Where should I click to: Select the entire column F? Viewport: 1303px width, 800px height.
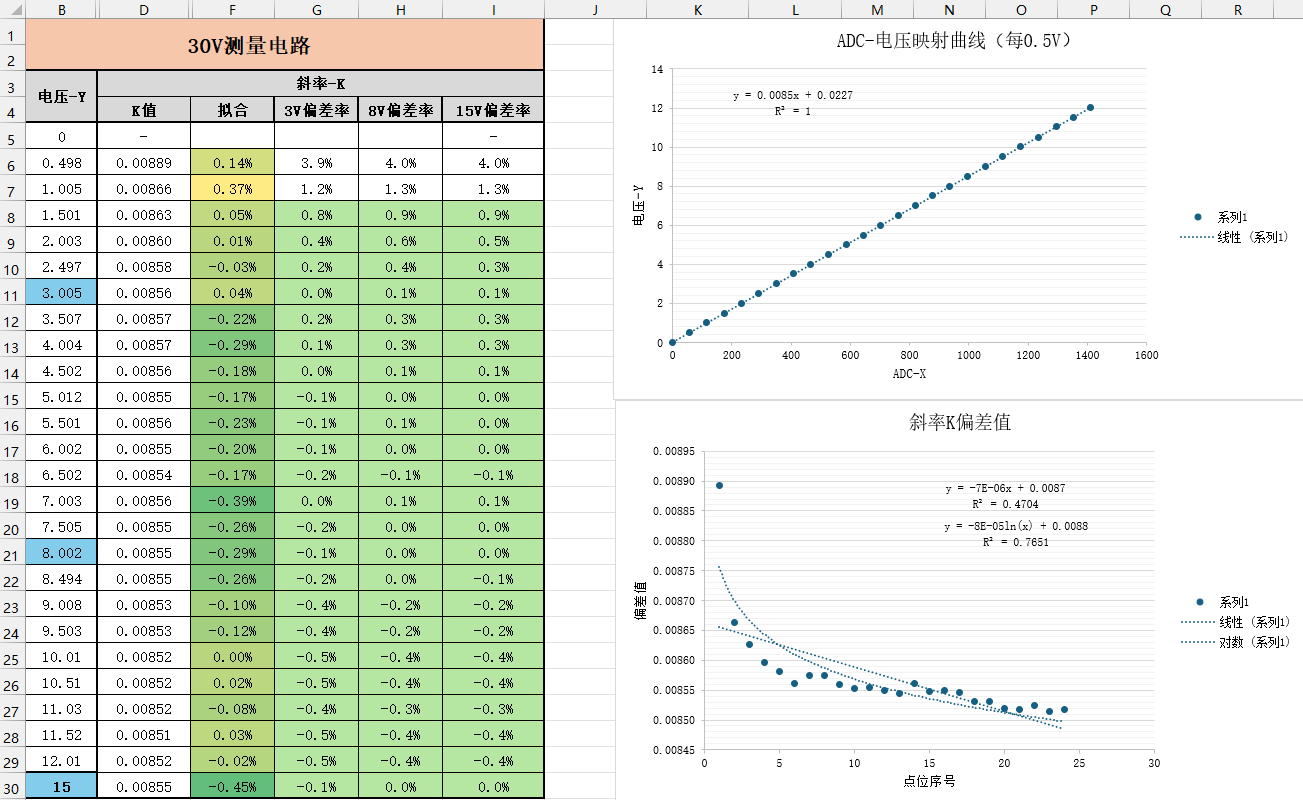(x=232, y=9)
